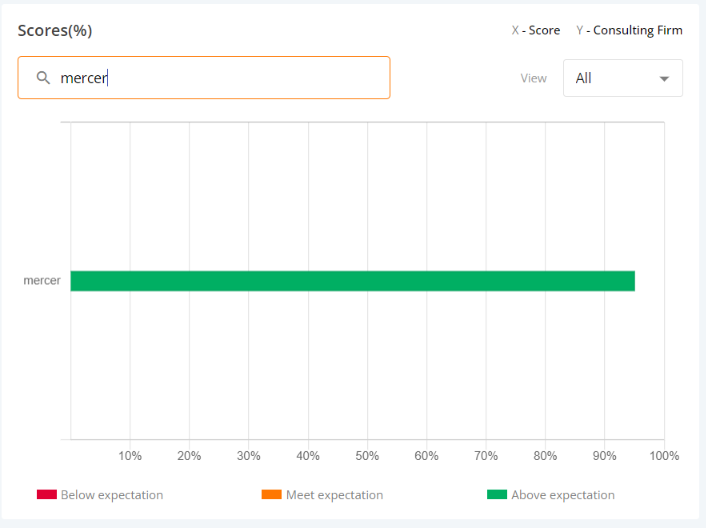Click the search magnifier icon
This screenshot has height=528, width=706.
click(x=44, y=78)
